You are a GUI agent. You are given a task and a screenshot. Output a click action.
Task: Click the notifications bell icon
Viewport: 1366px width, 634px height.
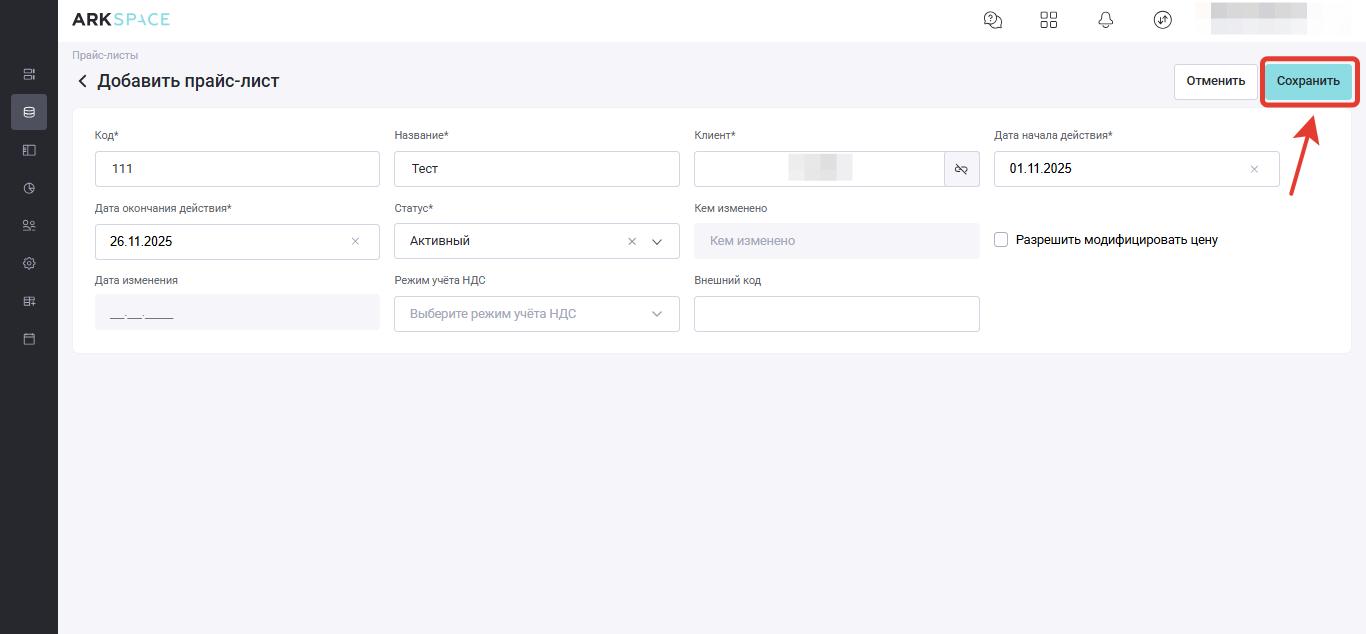click(x=1106, y=20)
